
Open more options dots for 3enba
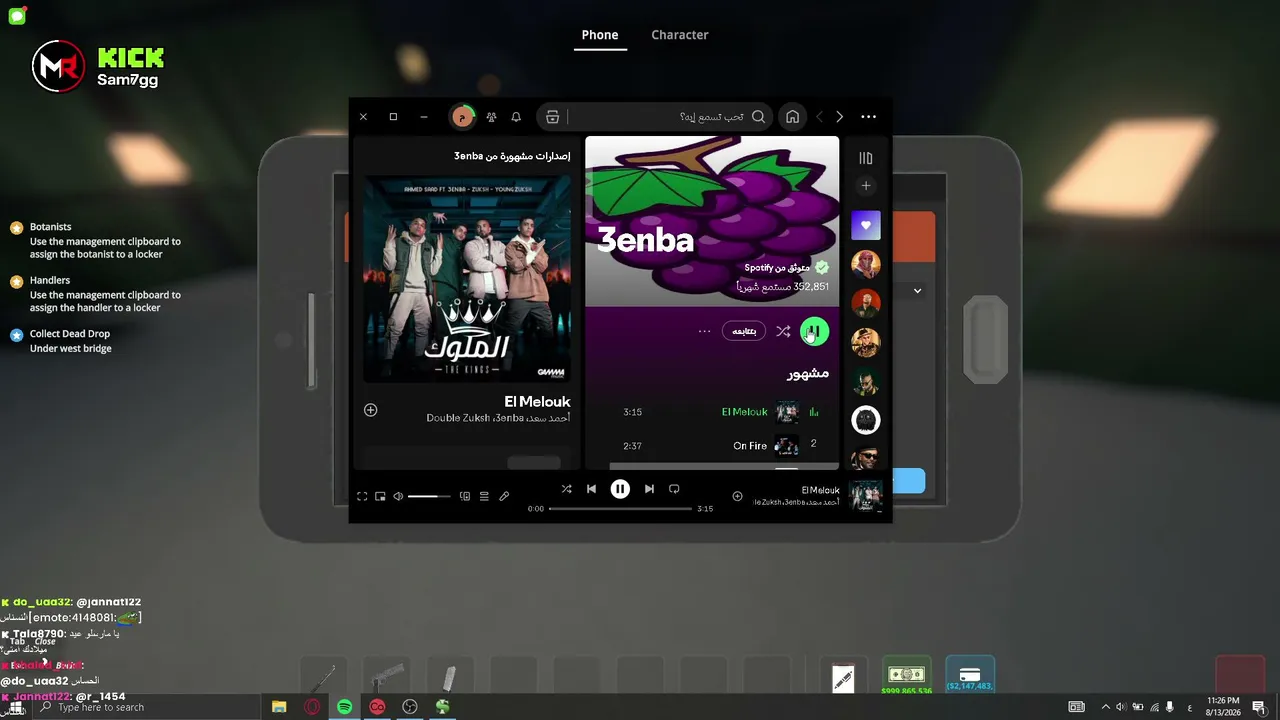click(x=704, y=331)
